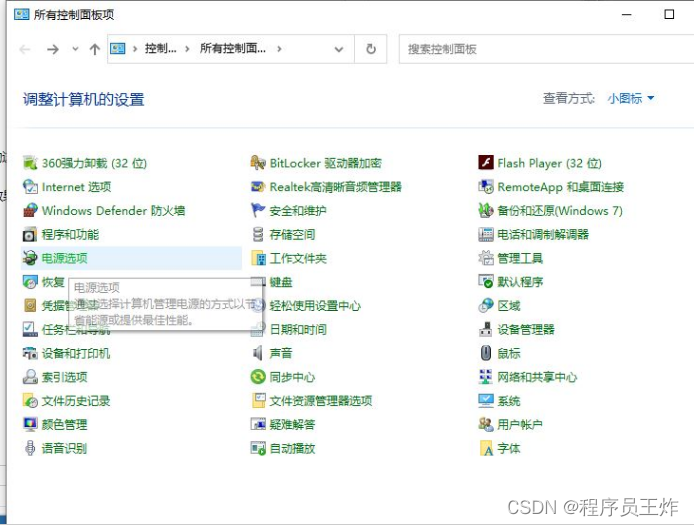The image size is (694, 526).
Task: Click the RemoteApp 和桌面连接 icon
Action: point(486,187)
